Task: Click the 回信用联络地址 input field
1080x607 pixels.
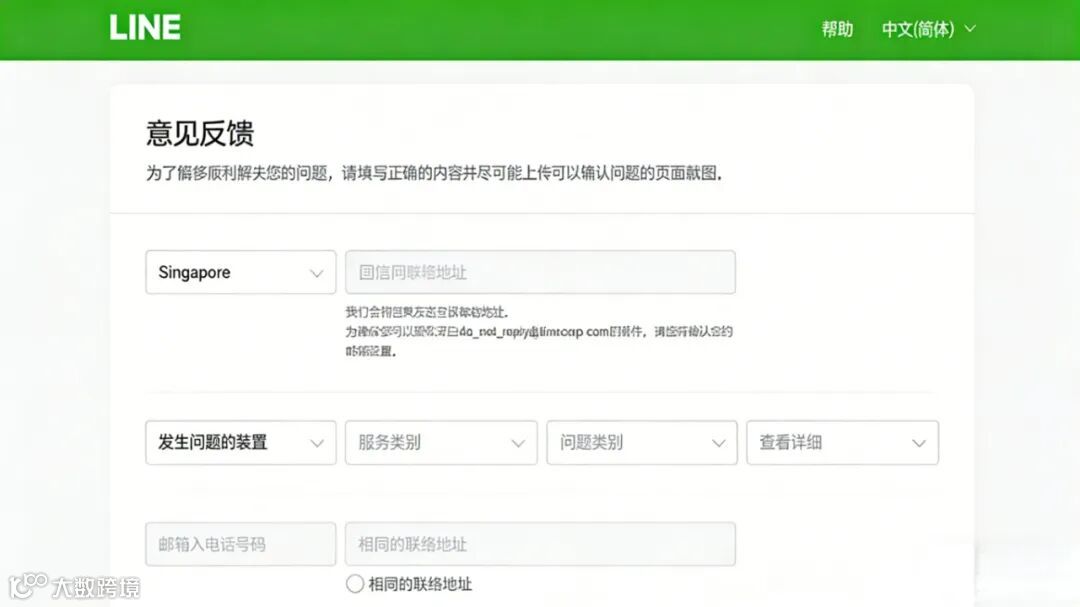Action: coord(540,272)
